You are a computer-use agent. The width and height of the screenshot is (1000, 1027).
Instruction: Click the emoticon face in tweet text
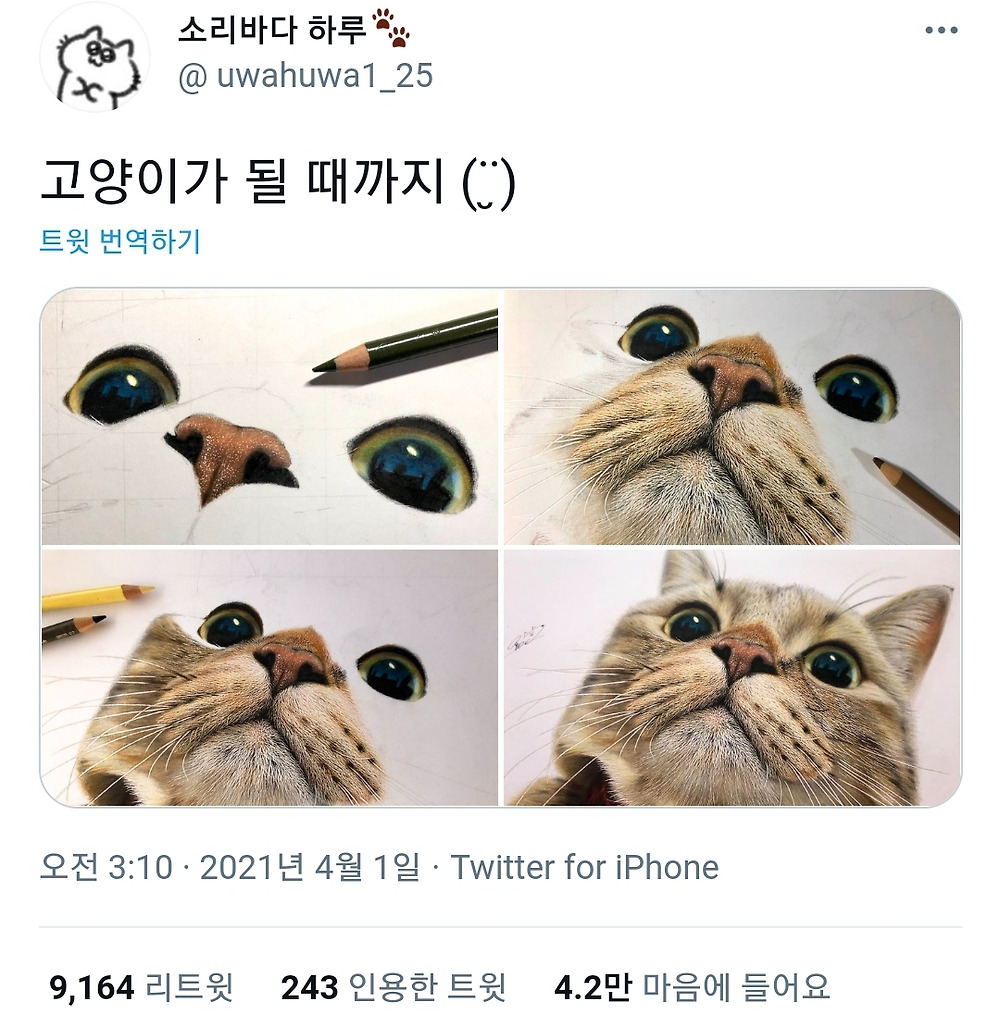click(x=489, y=185)
